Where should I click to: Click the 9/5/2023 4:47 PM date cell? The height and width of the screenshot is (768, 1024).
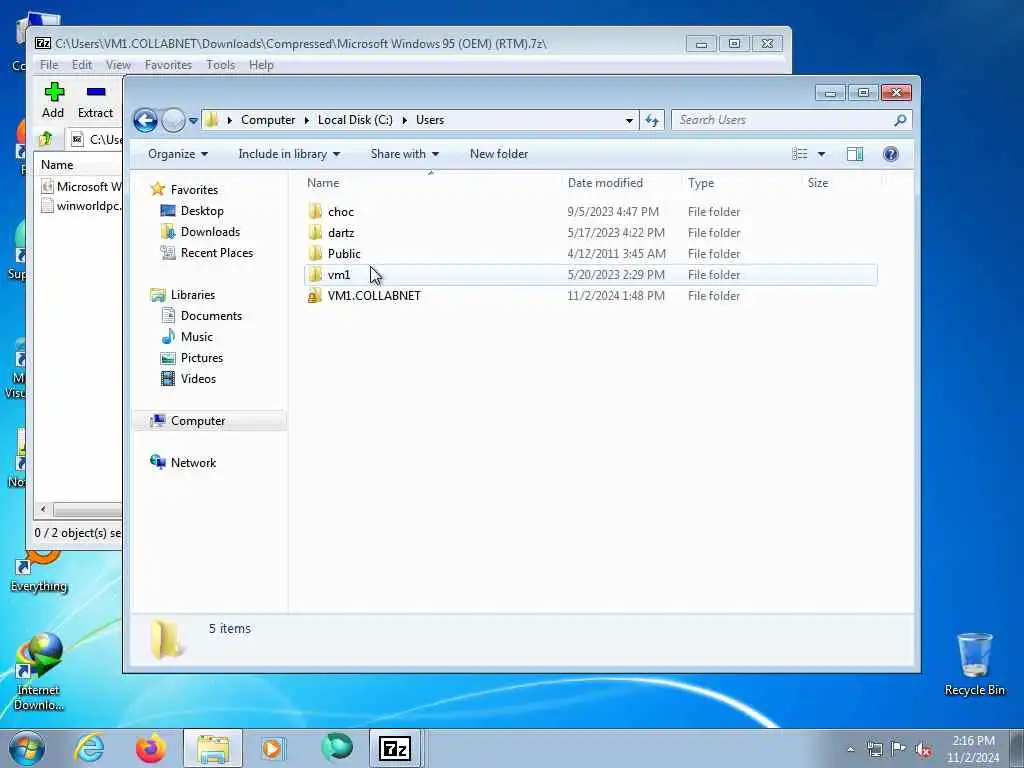(x=613, y=212)
